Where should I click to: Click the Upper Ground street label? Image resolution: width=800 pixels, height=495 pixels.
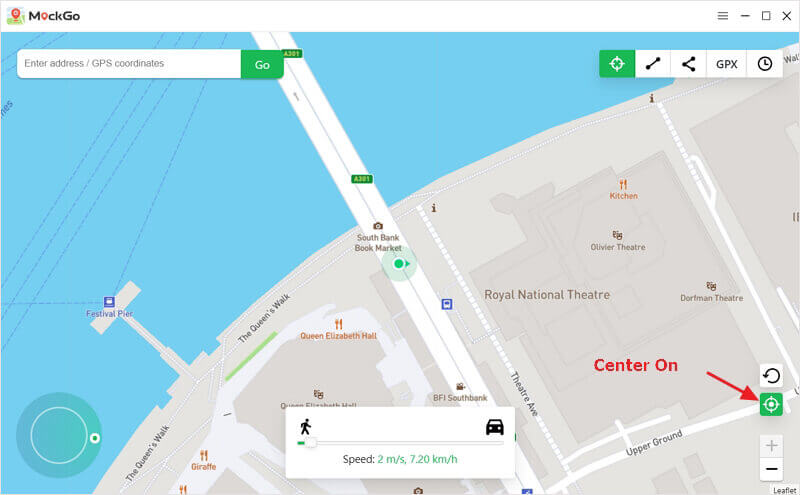pos(654,442)
